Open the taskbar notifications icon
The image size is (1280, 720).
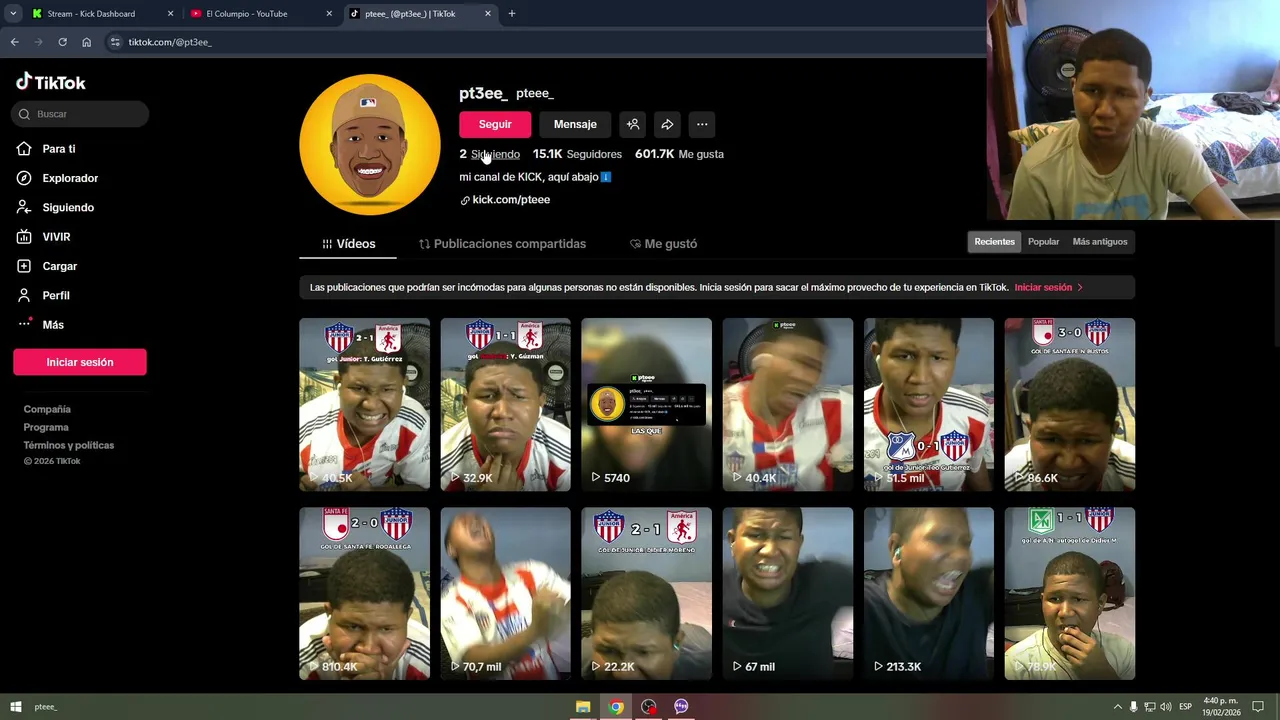pyautogui.click(x=1258, y=707)
